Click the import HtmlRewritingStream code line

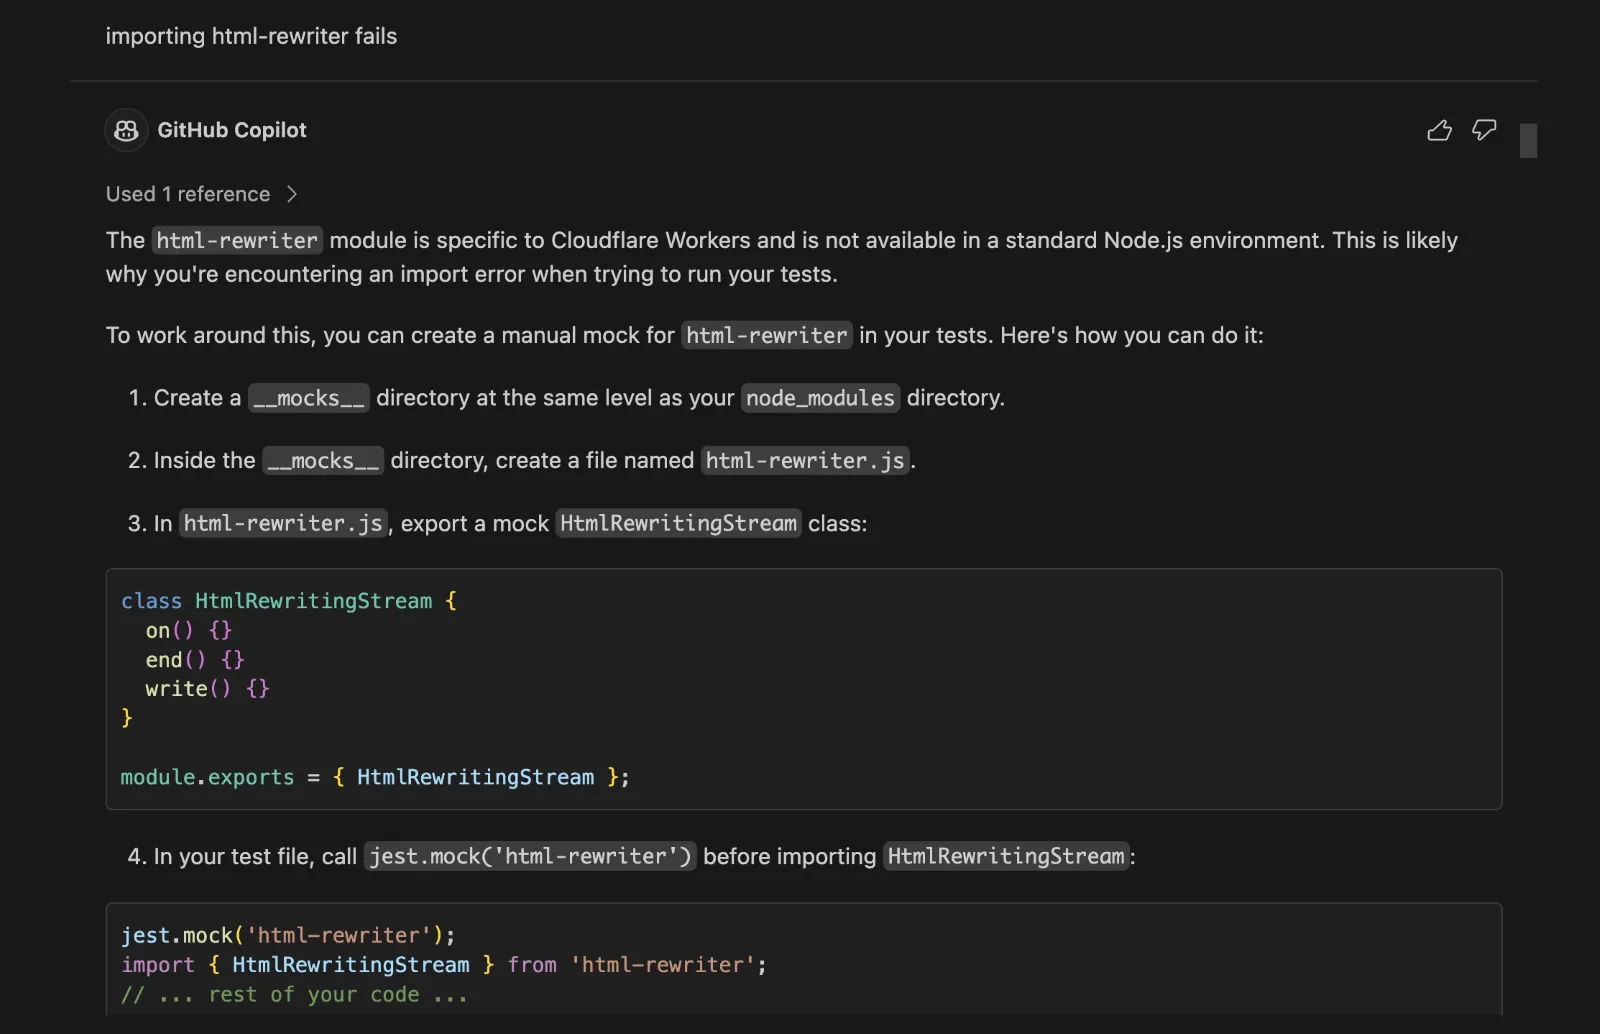coord(444,965)
